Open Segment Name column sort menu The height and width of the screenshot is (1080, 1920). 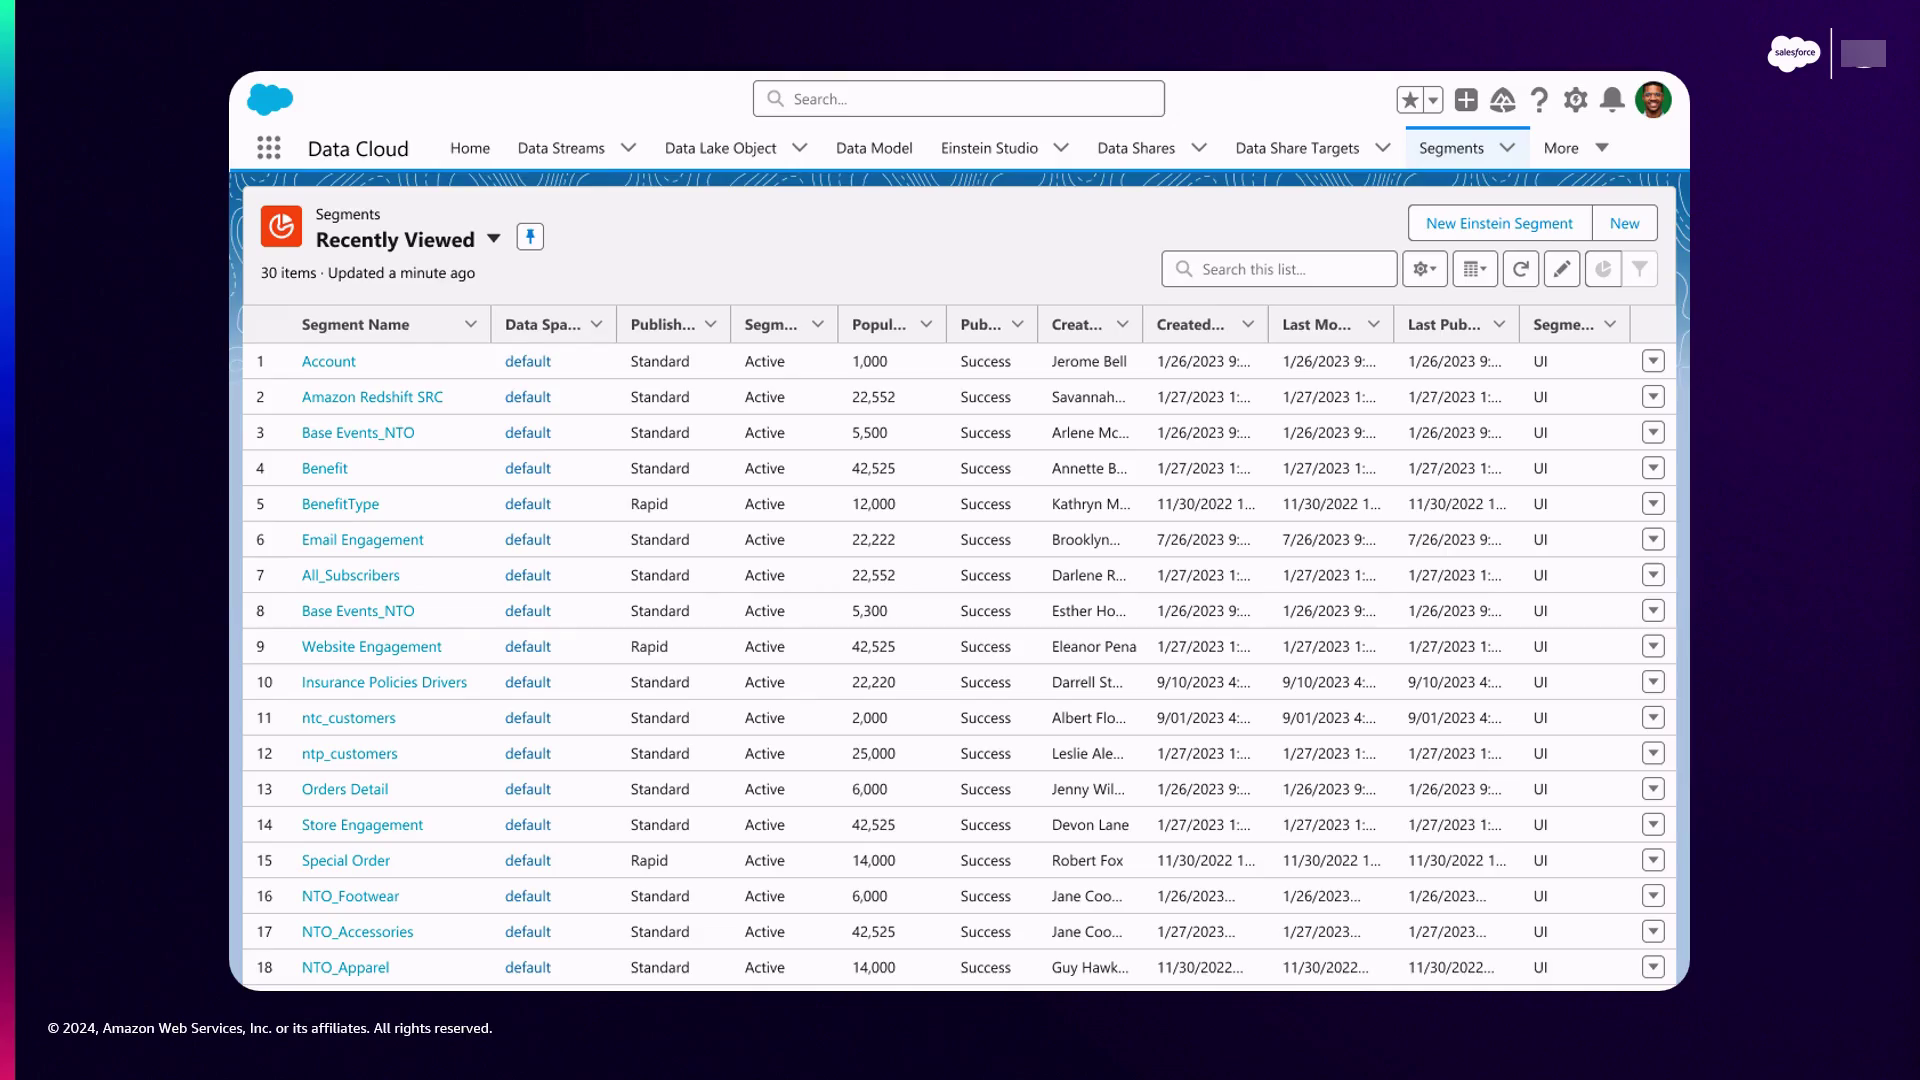[470, 325]
